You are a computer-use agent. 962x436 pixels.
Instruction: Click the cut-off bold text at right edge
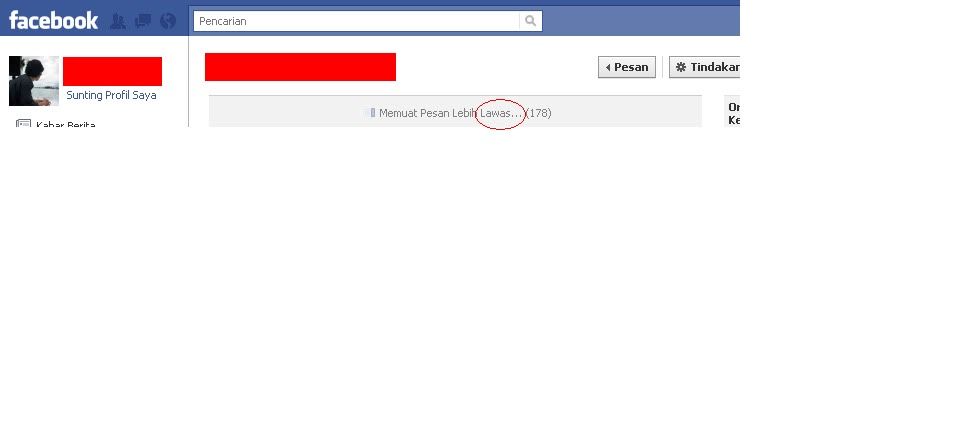(734, 113)
